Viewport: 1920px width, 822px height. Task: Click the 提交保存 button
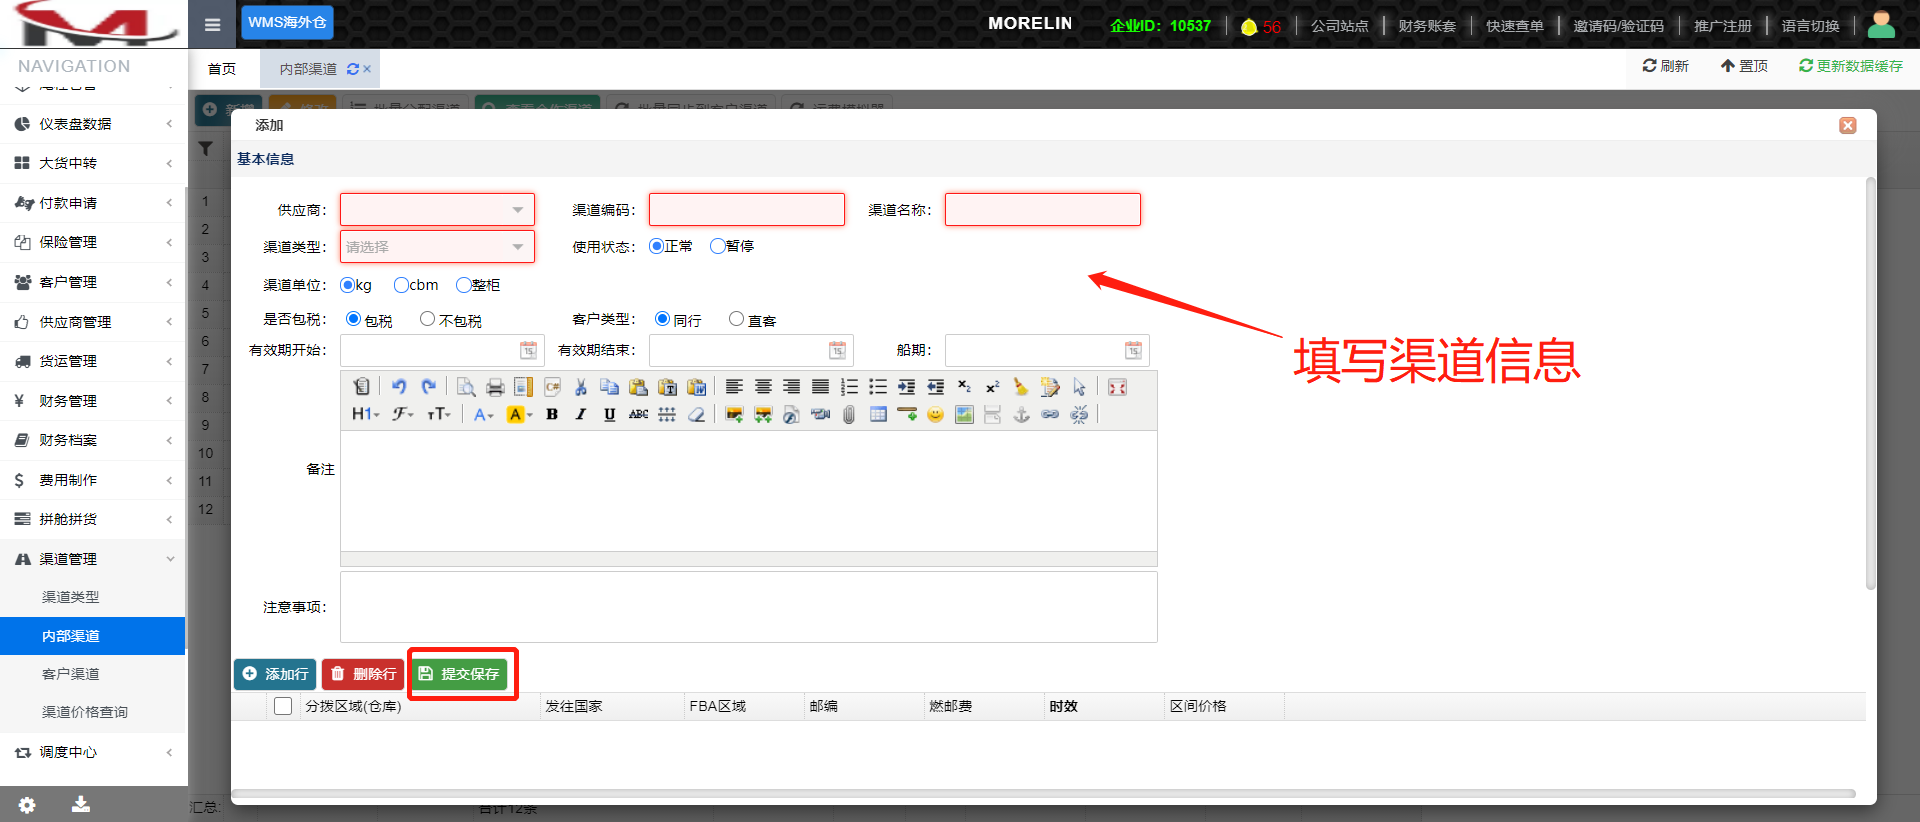pos(460,674)
